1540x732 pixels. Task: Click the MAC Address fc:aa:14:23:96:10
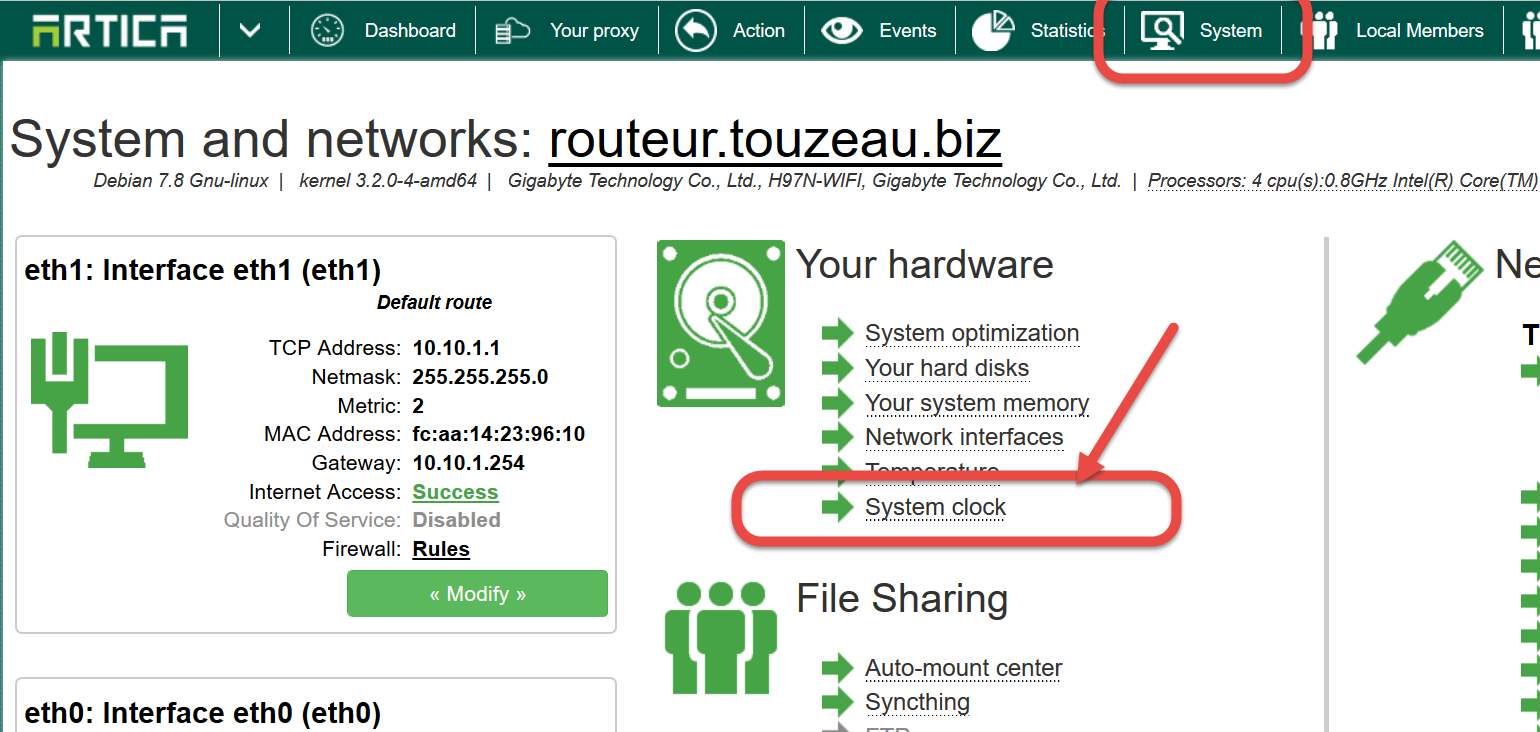click(x=498, y=434)
